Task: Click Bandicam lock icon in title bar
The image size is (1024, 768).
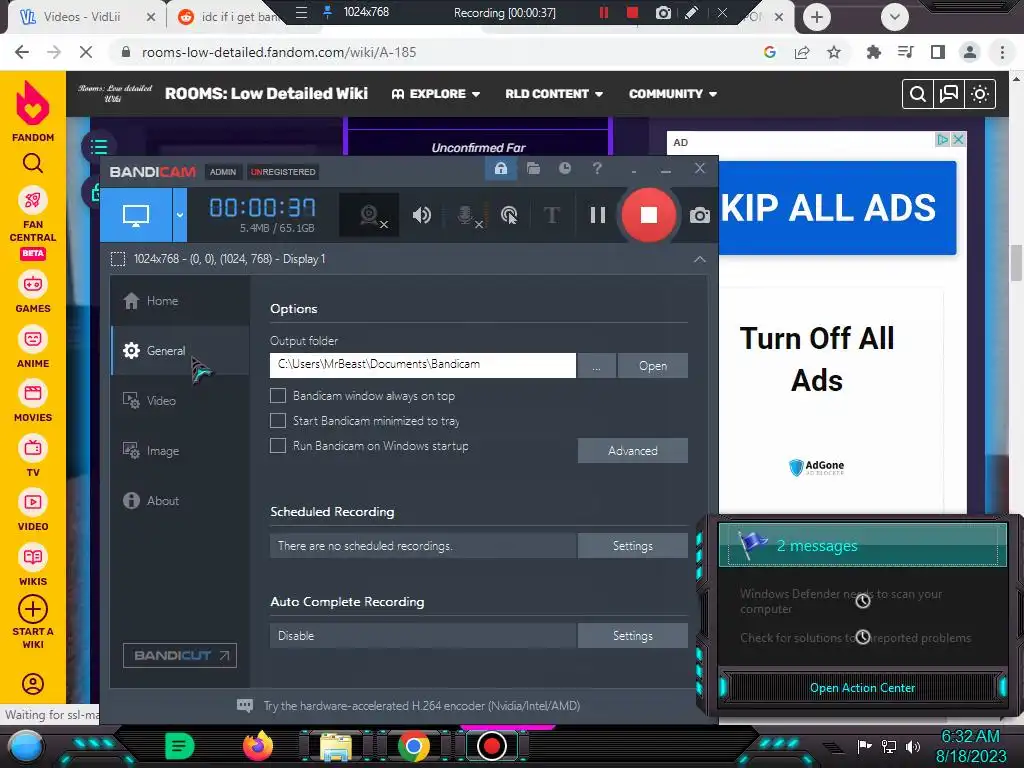Action: pos(501,169)
